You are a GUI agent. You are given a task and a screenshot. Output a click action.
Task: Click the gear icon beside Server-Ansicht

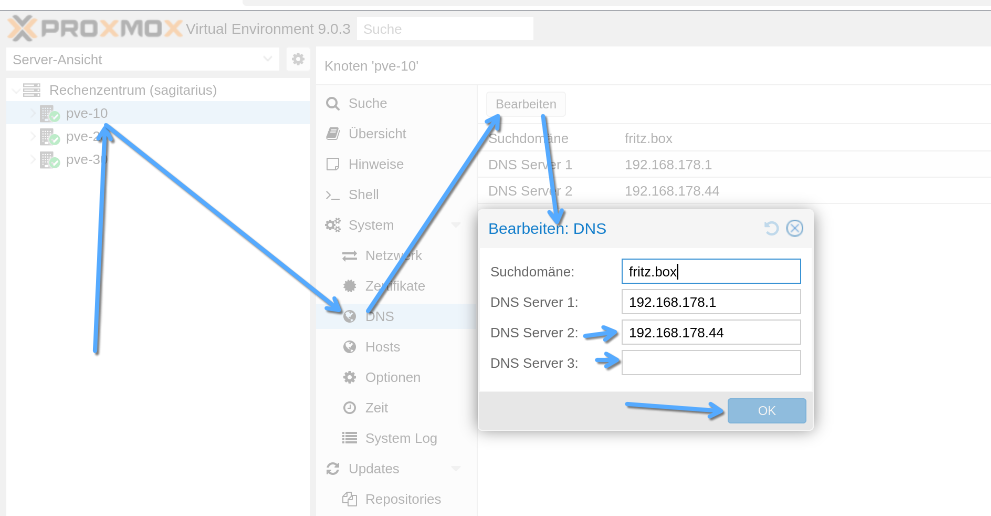pos(298,60)
